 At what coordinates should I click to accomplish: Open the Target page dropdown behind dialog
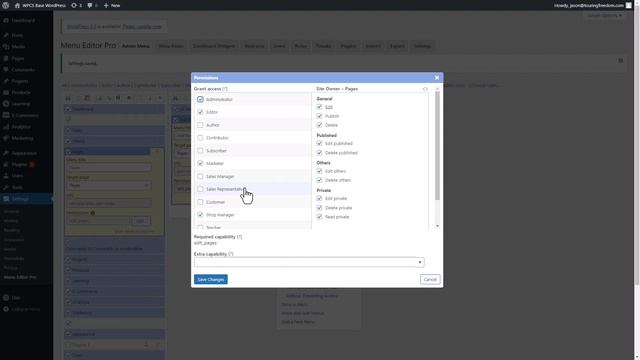pos(109,185)
